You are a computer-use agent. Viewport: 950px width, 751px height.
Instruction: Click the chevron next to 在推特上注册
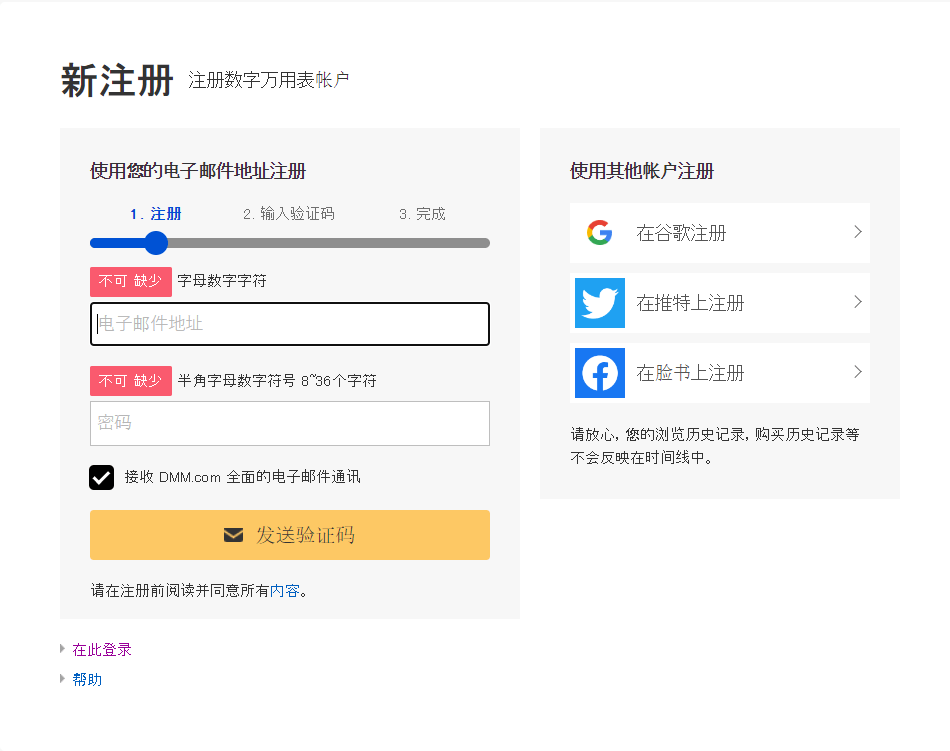click(x=857, y=303)
